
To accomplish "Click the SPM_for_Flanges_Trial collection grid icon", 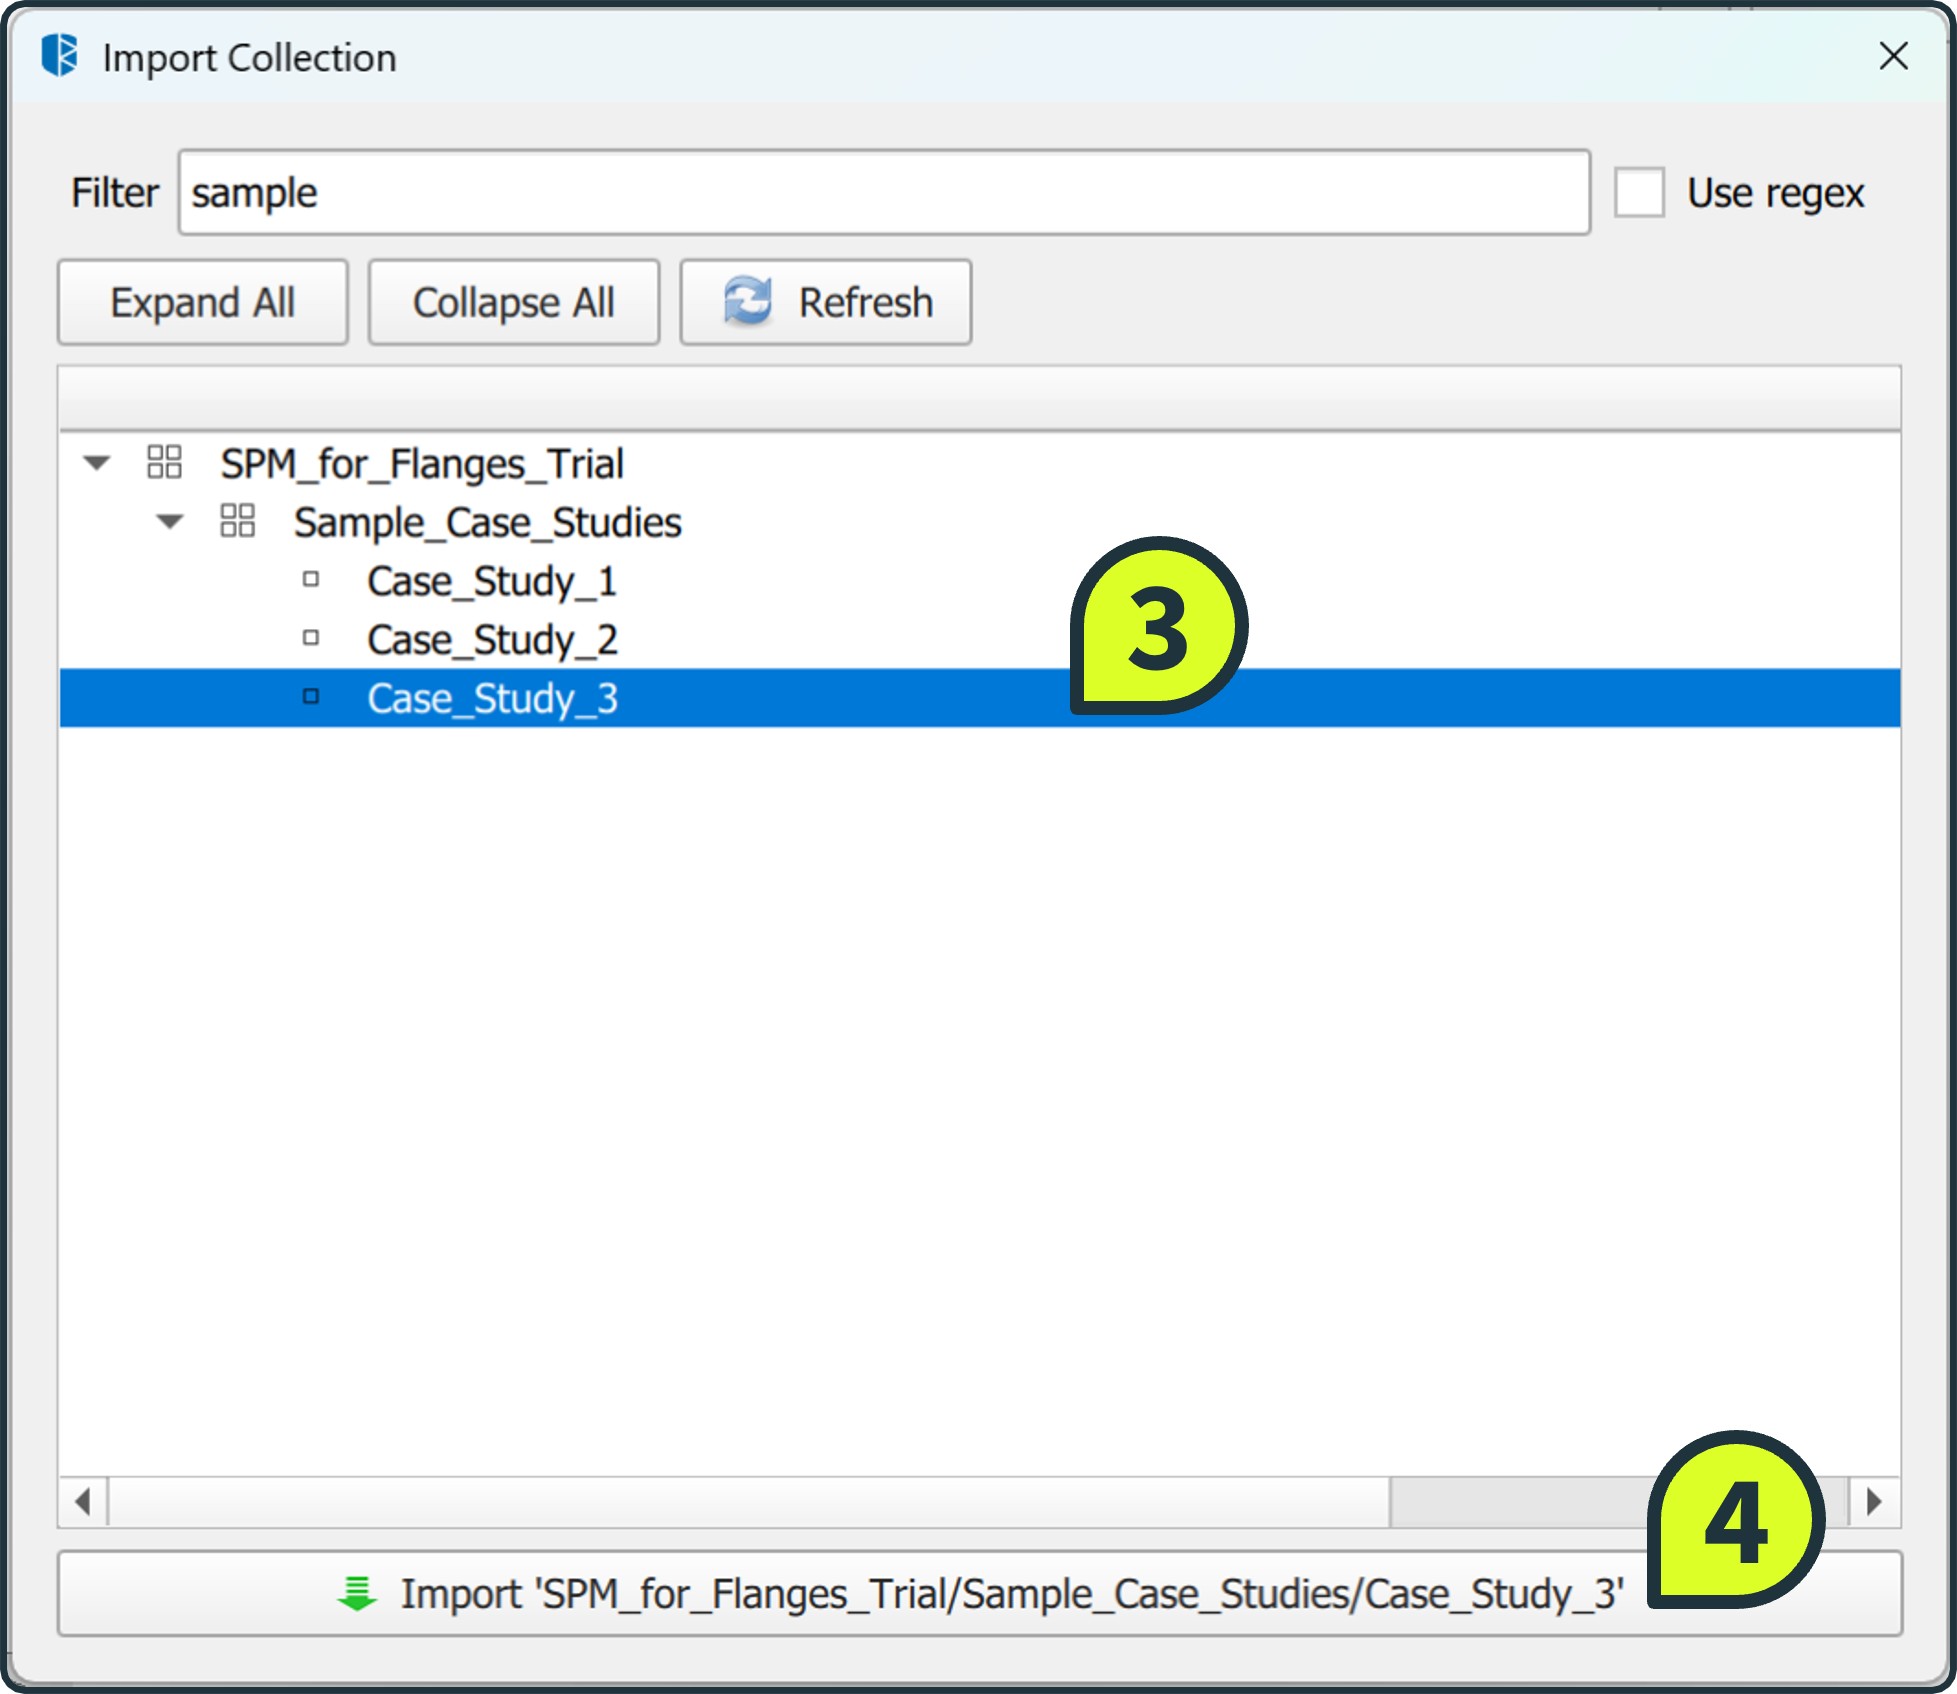I will click(x=164, y=462).
